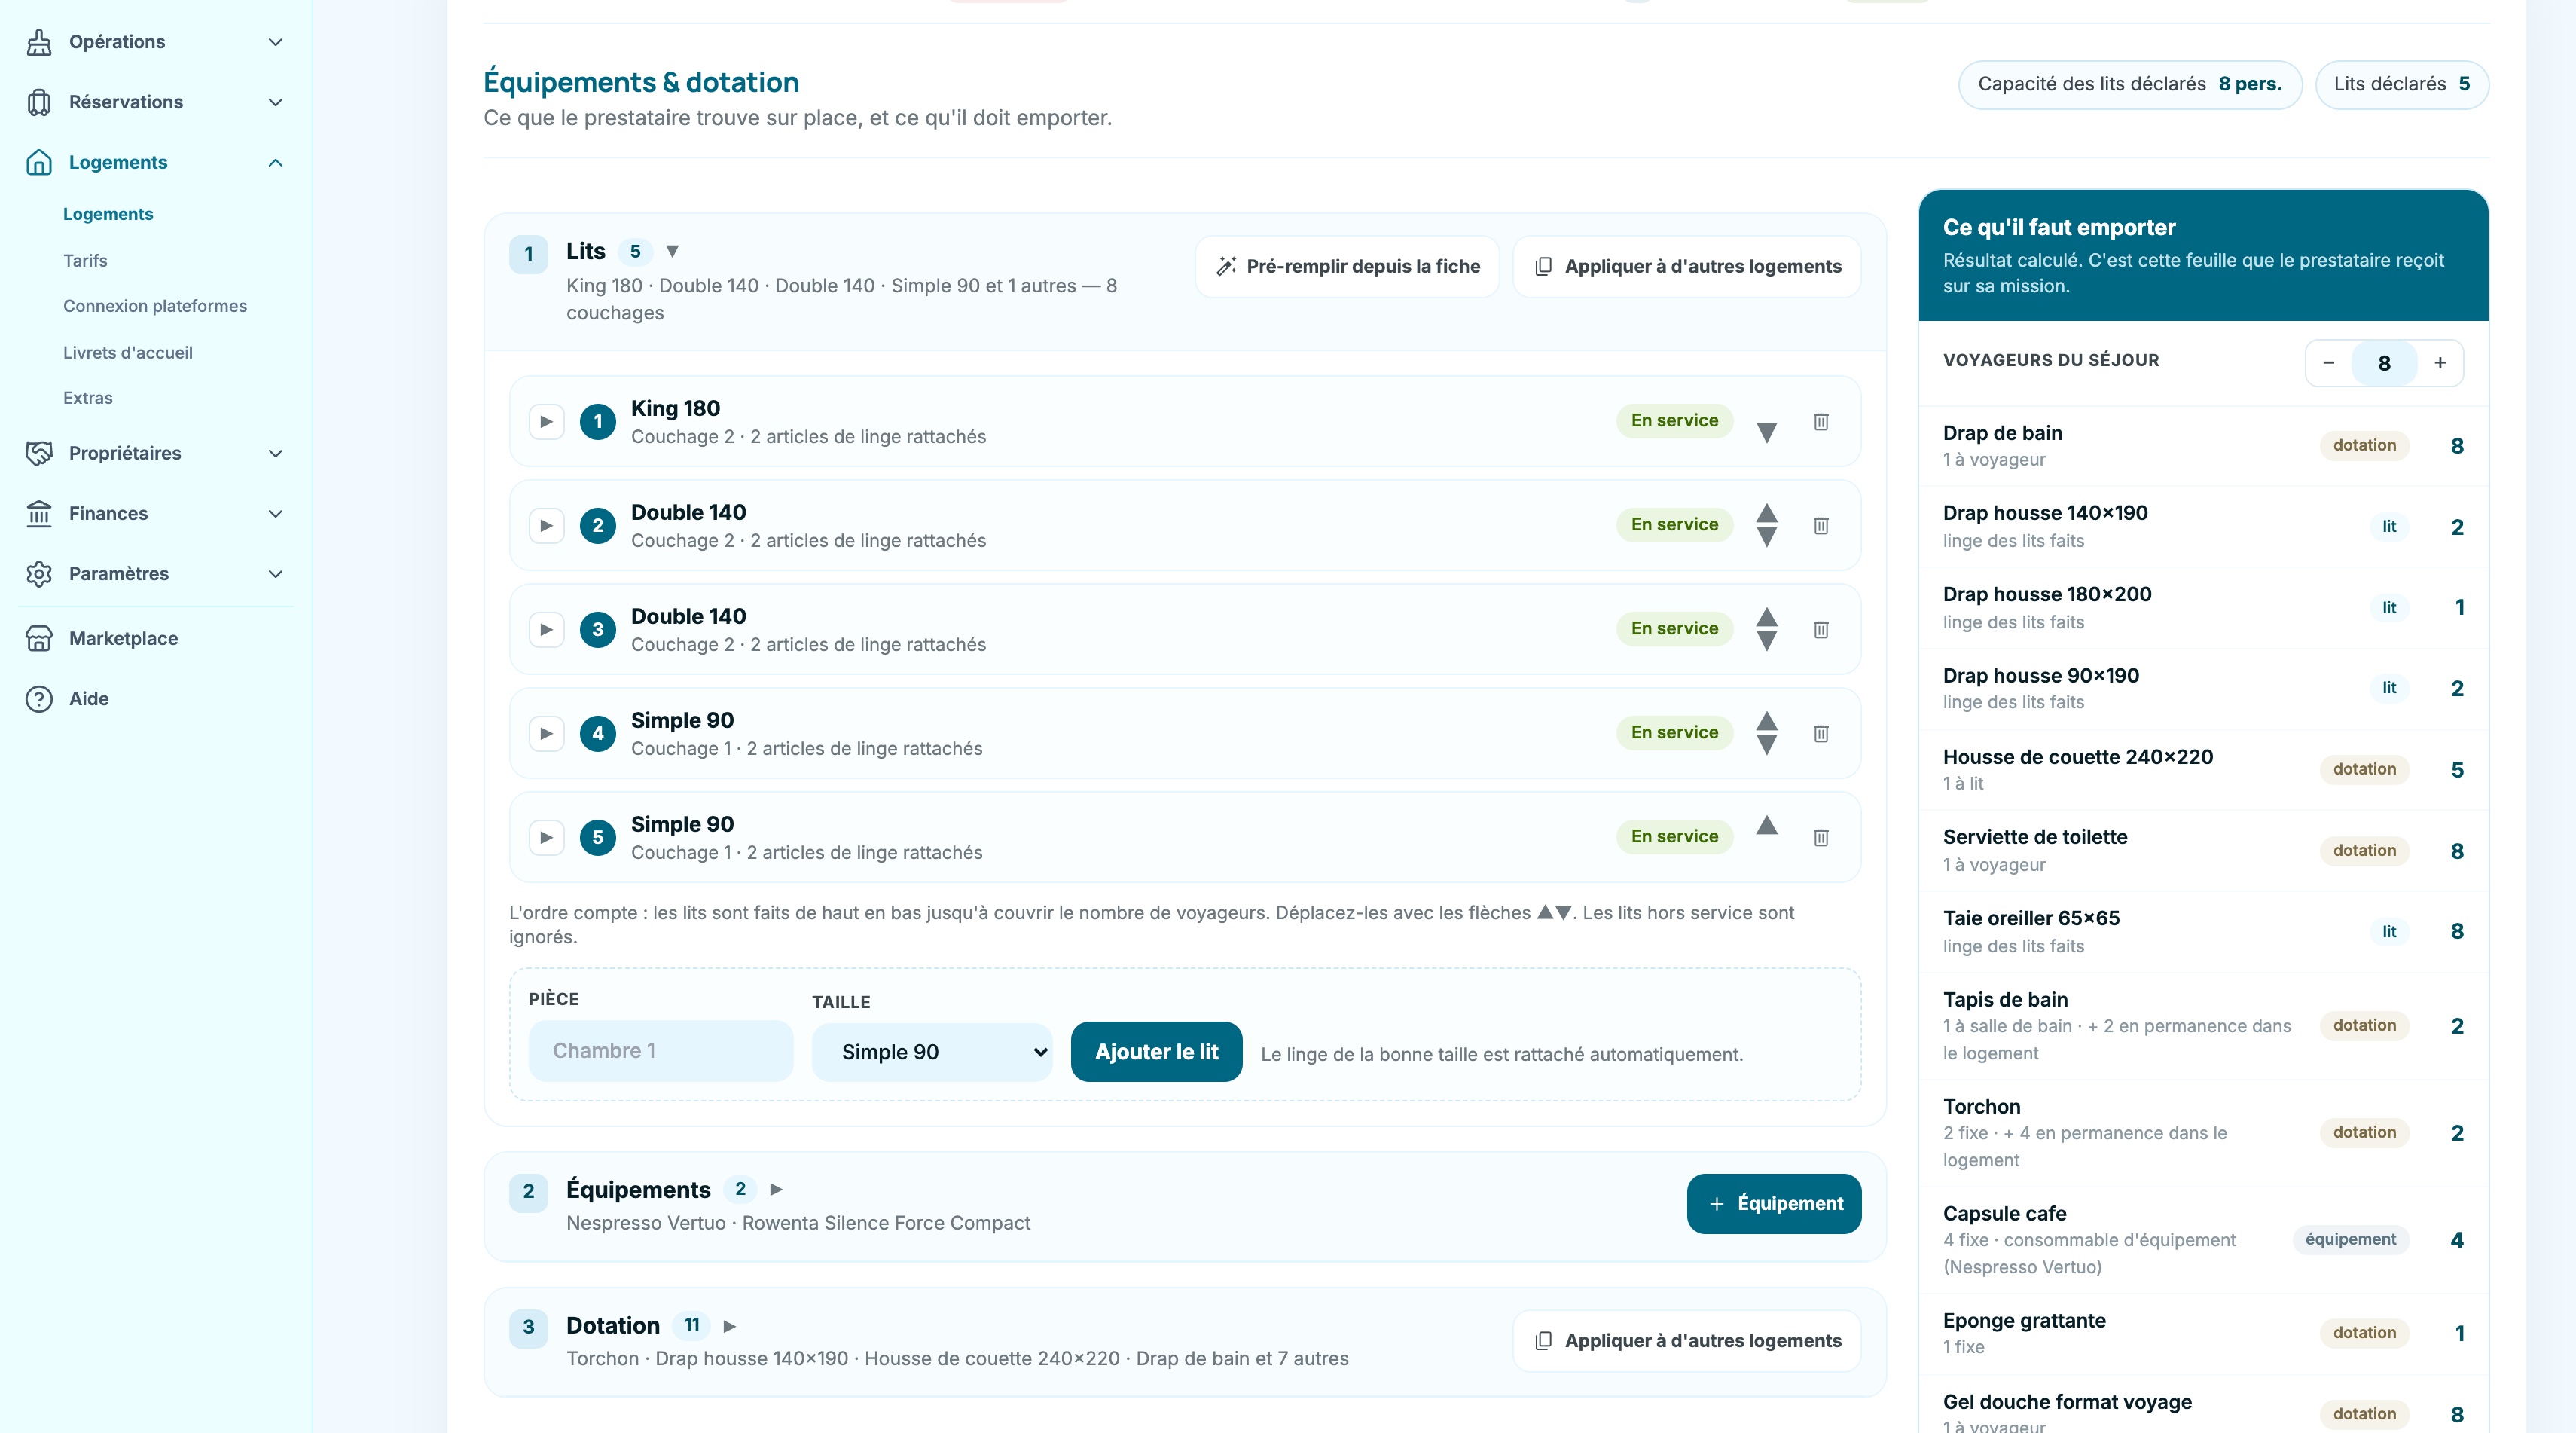Click Pré-remplir depuis la fiche
2576x1433 pixels.
1347,266
